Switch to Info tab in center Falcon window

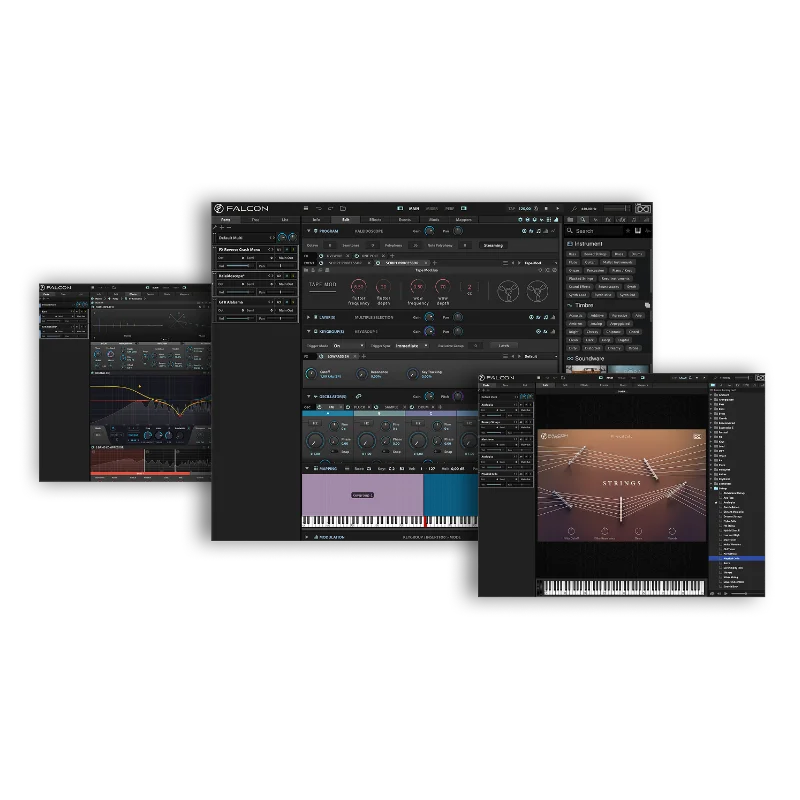coord(316,219)
